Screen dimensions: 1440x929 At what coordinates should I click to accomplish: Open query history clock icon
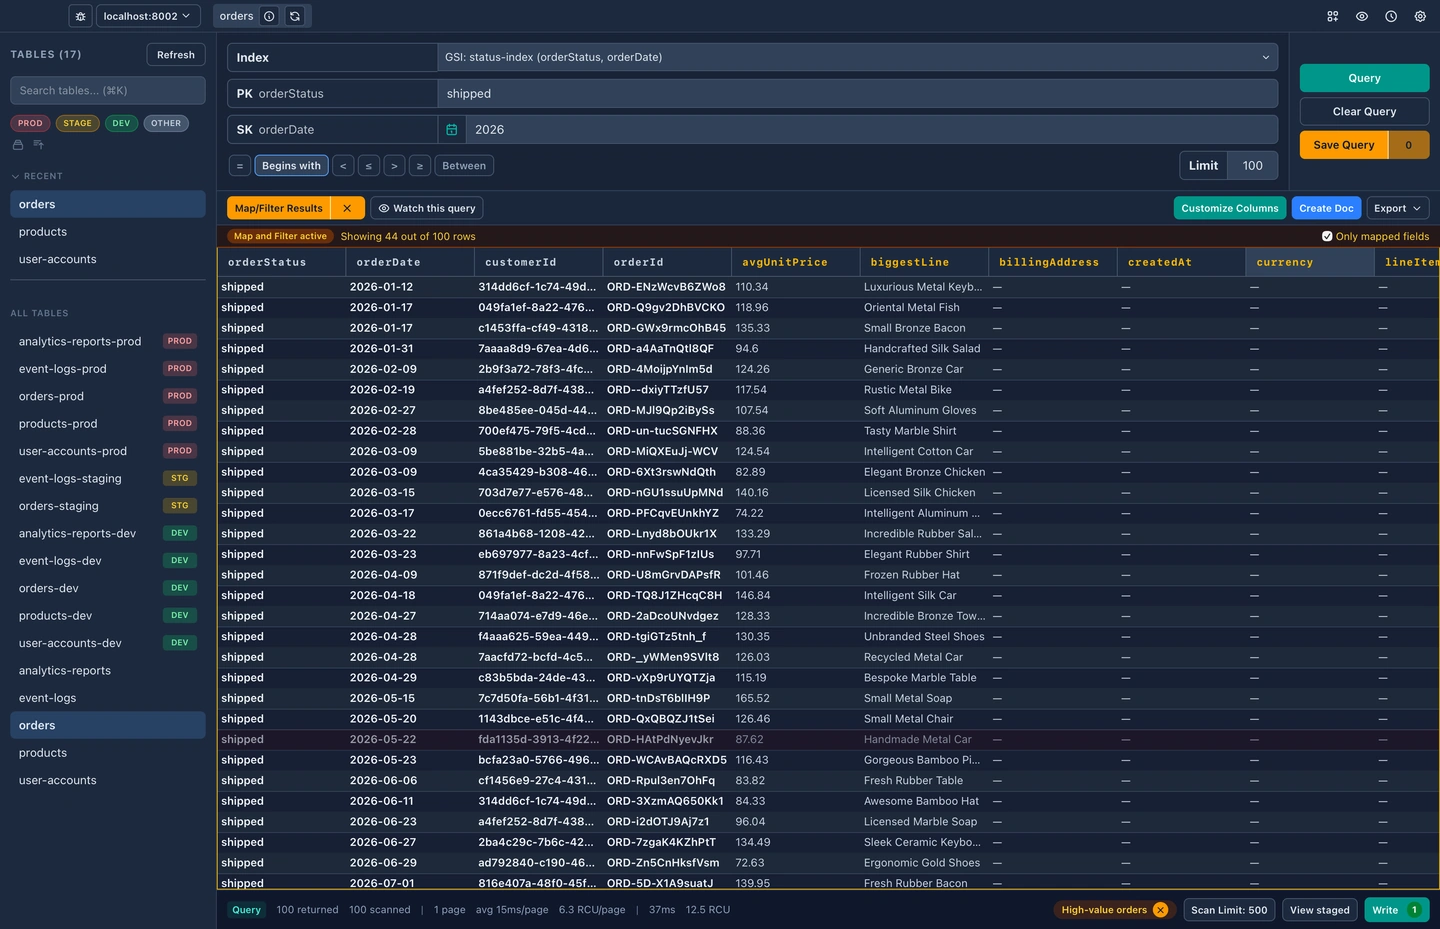pos(1391,16)
